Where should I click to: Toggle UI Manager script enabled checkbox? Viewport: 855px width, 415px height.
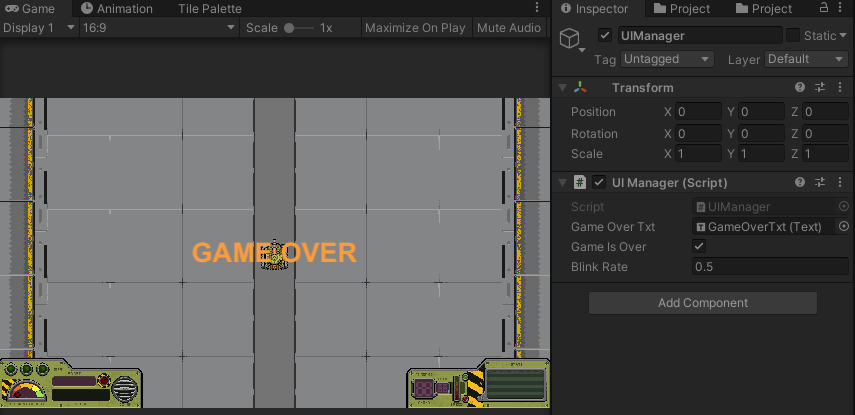599,182
